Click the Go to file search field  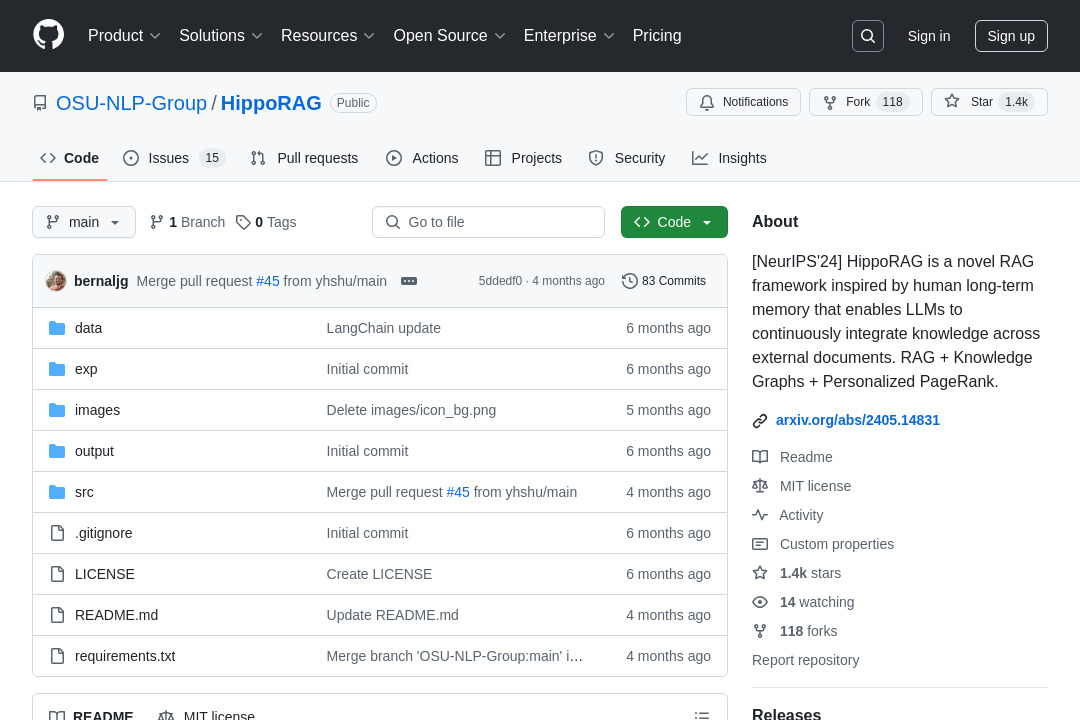tap(488, 222)
